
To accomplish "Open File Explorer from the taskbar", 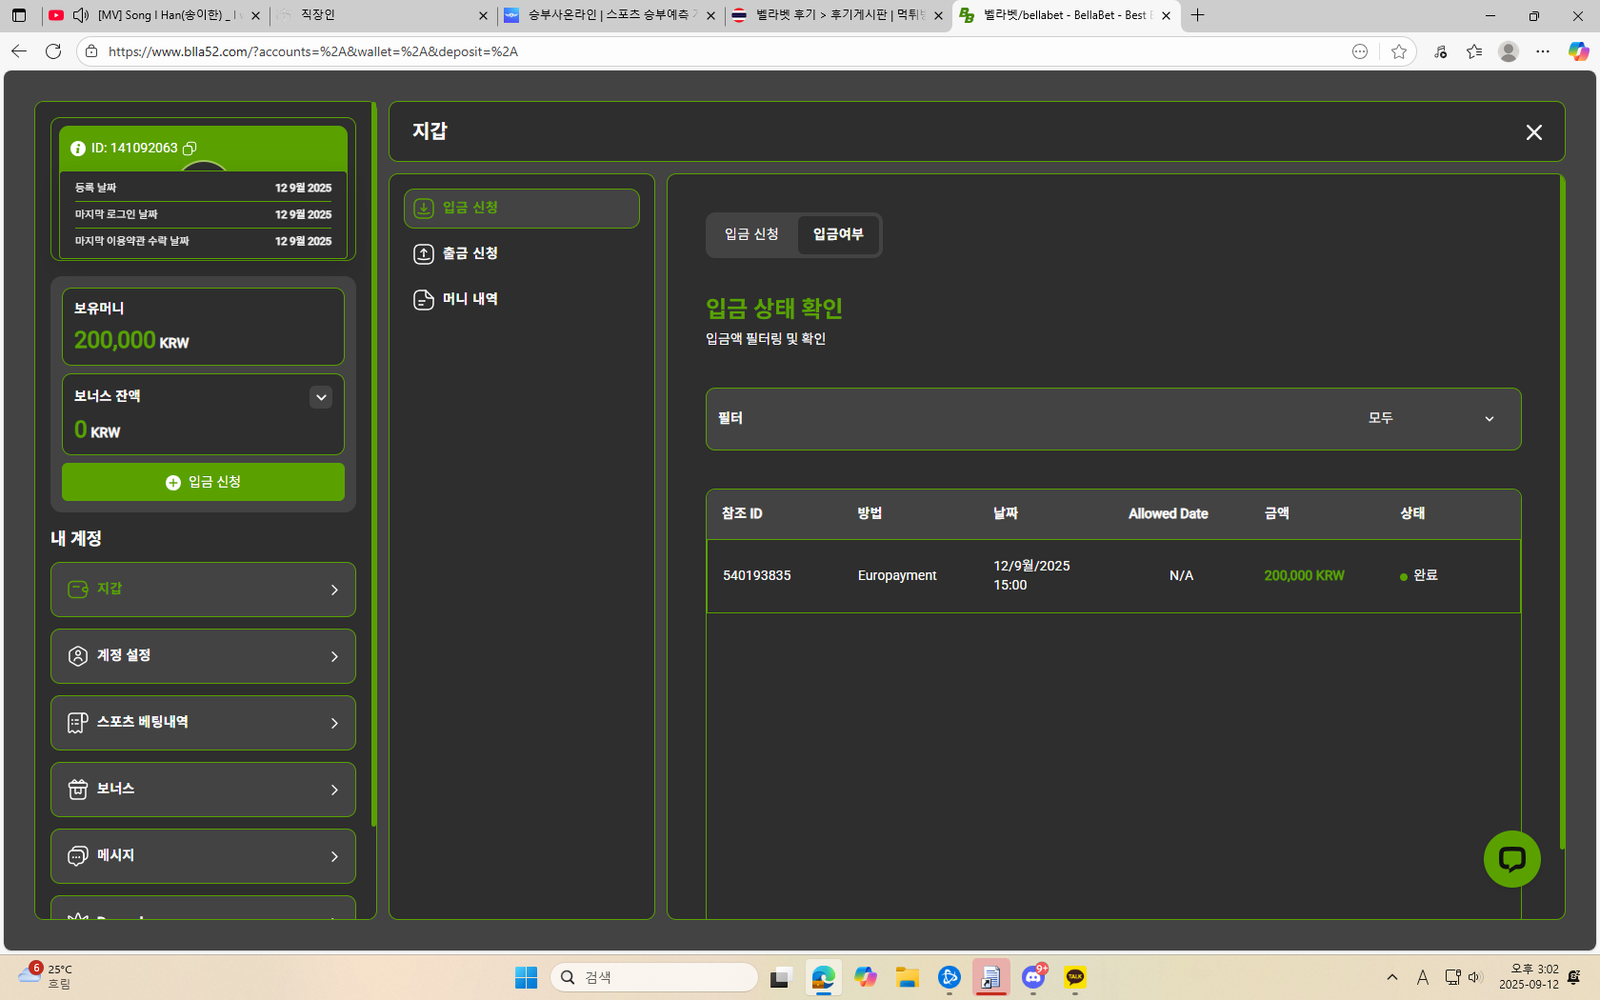I will pyautogui.click(x=907, y=977).
